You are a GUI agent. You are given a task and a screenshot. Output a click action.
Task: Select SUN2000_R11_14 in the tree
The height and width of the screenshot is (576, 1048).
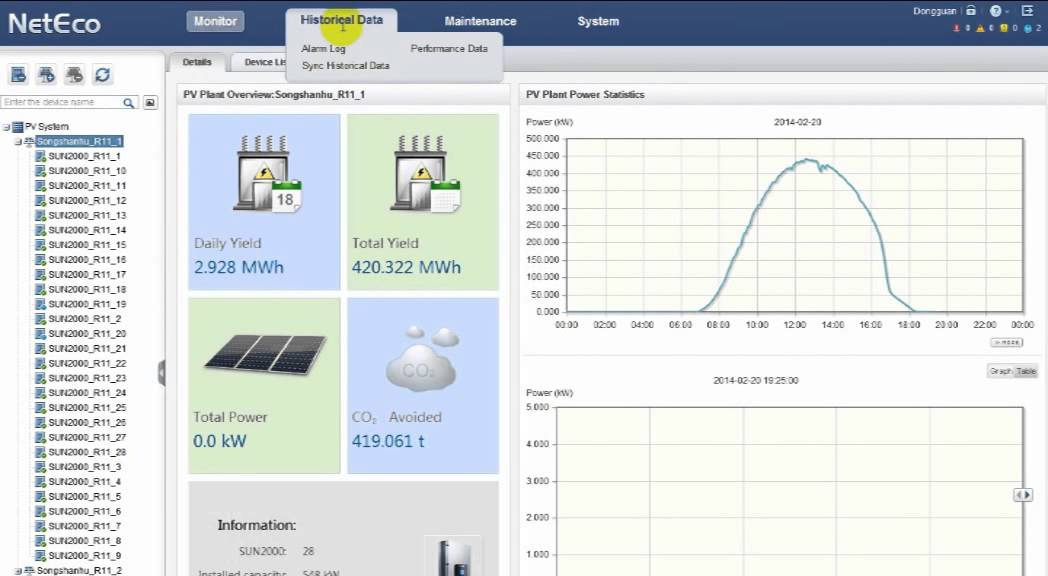click(x=87, y=230)
